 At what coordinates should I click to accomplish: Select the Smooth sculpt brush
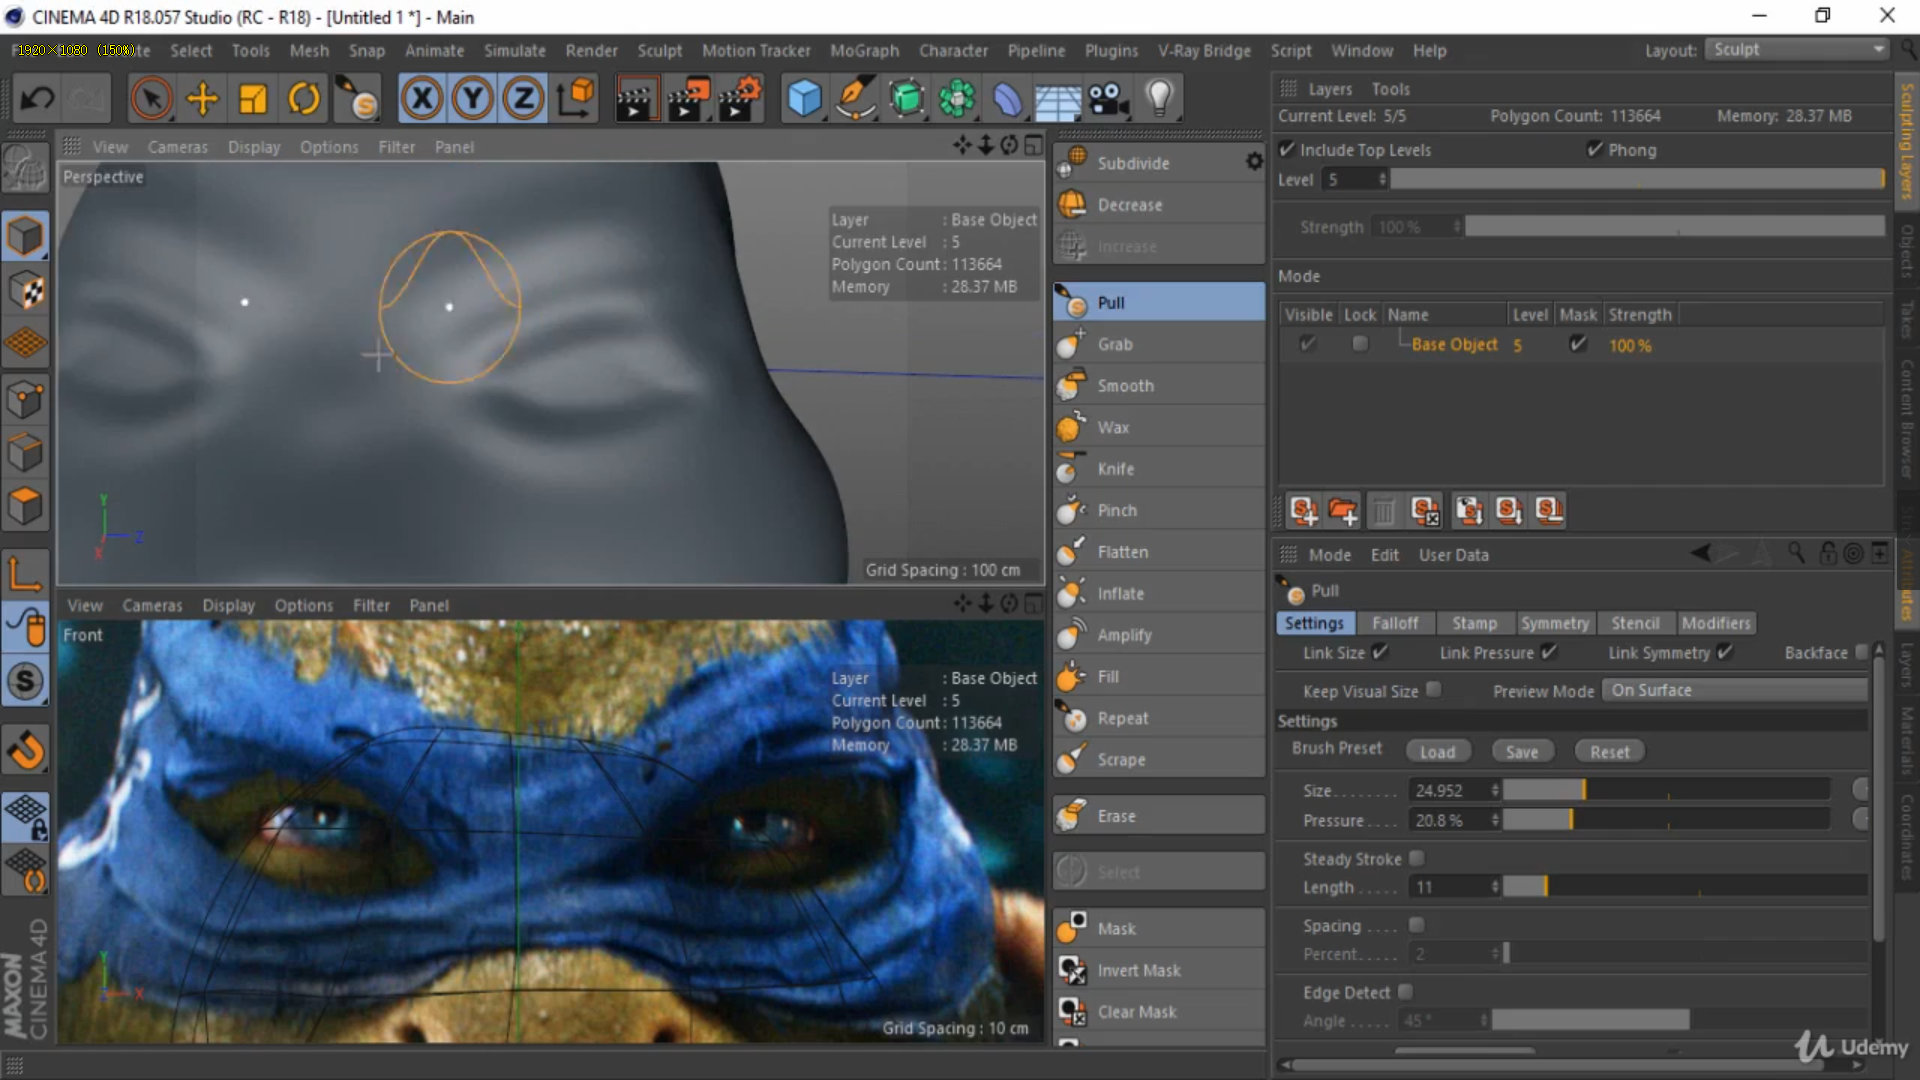(1158, 386)
